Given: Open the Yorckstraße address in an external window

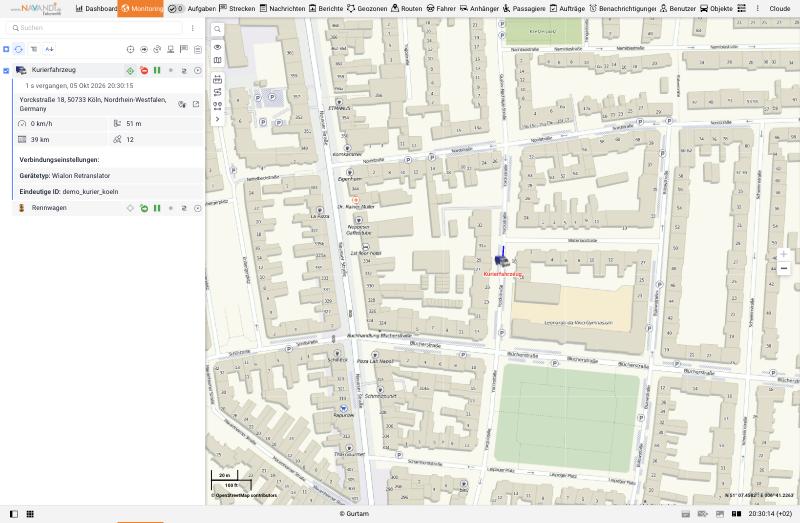Looking at the screenshot, I should [196, 104].
